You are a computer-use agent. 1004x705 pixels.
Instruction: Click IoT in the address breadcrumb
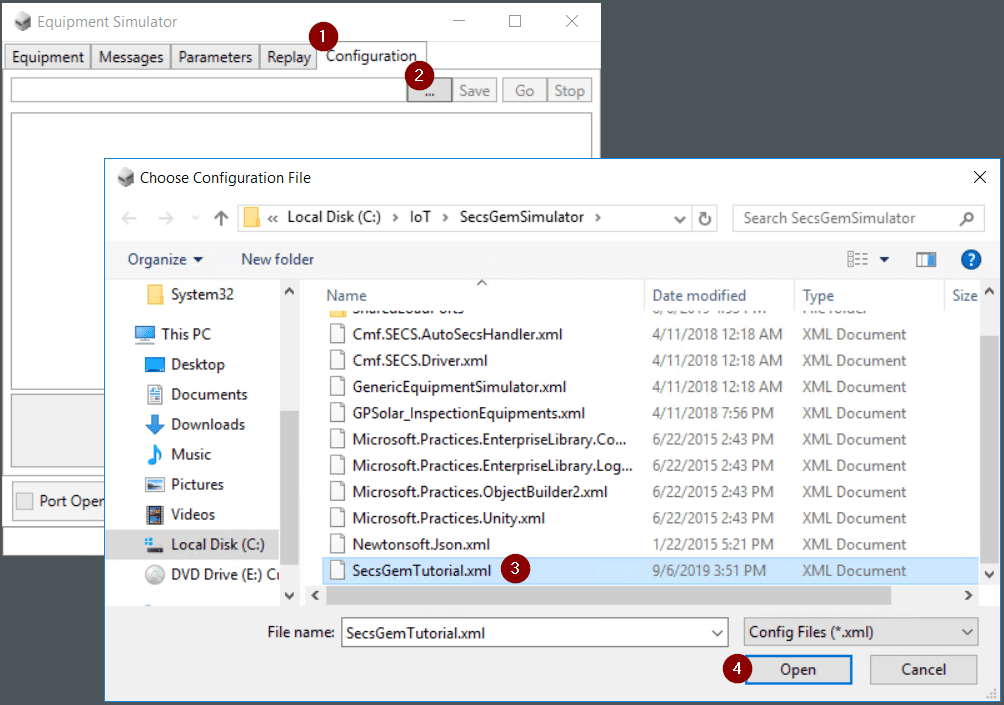coord(420,217)
